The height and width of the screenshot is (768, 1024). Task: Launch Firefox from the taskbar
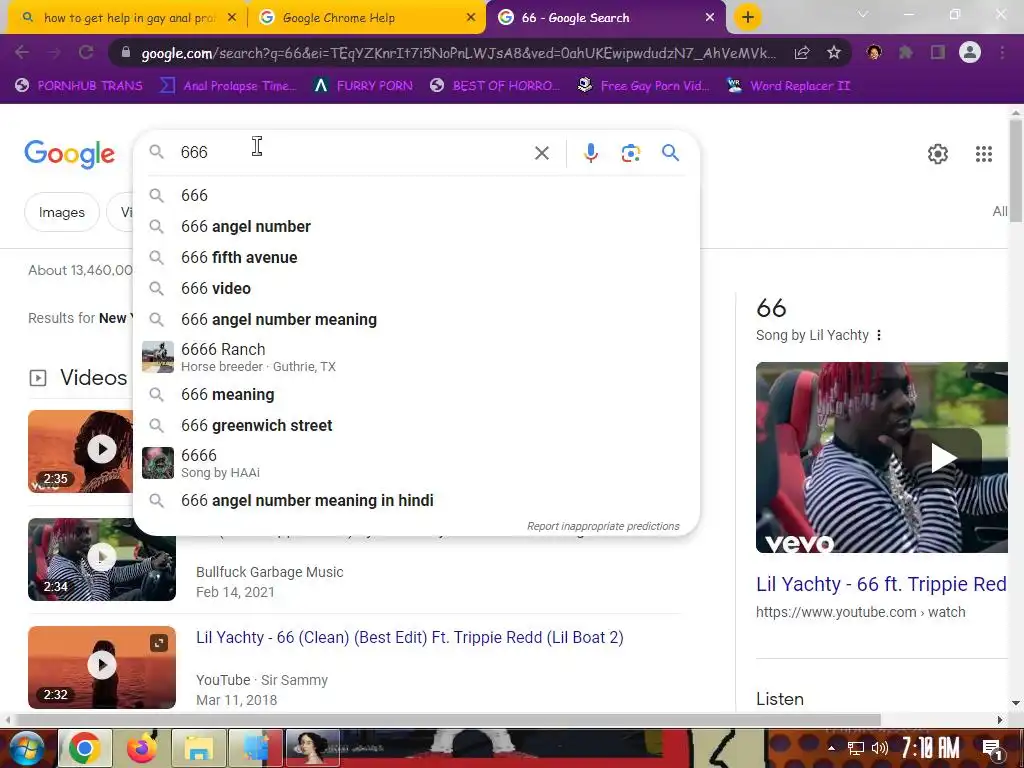pos(142,748)
